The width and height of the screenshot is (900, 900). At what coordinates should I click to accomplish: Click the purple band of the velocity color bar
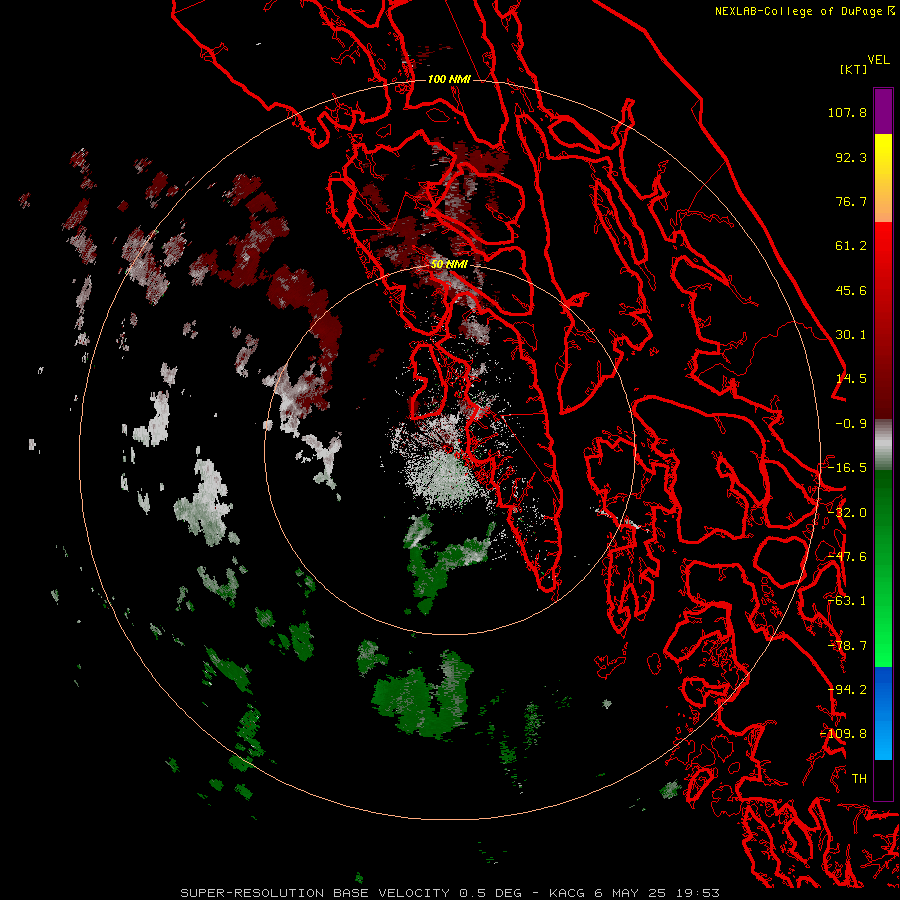click(883, 111)
